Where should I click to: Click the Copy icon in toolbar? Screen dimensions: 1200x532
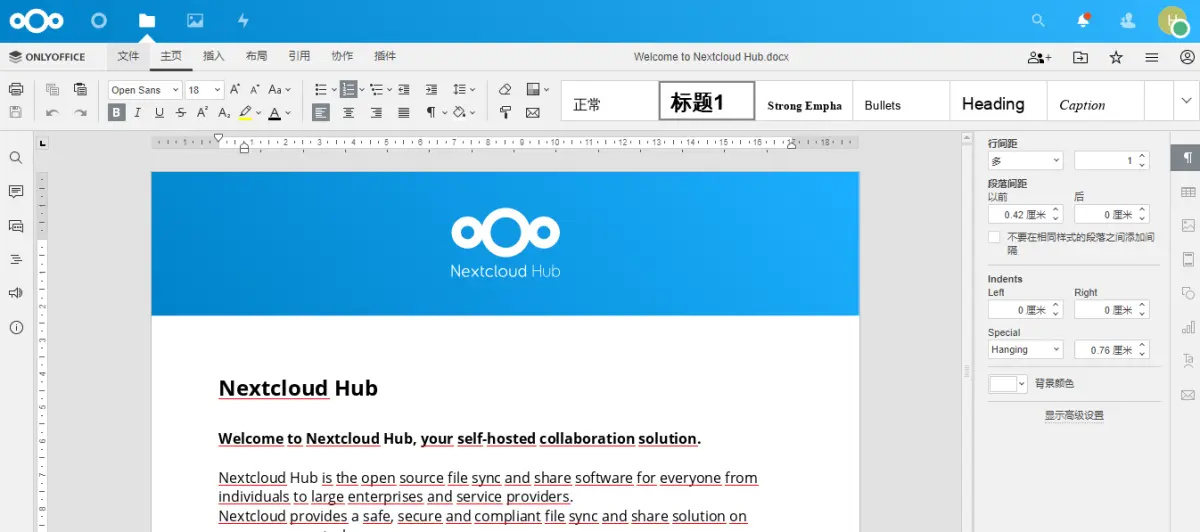52,89
